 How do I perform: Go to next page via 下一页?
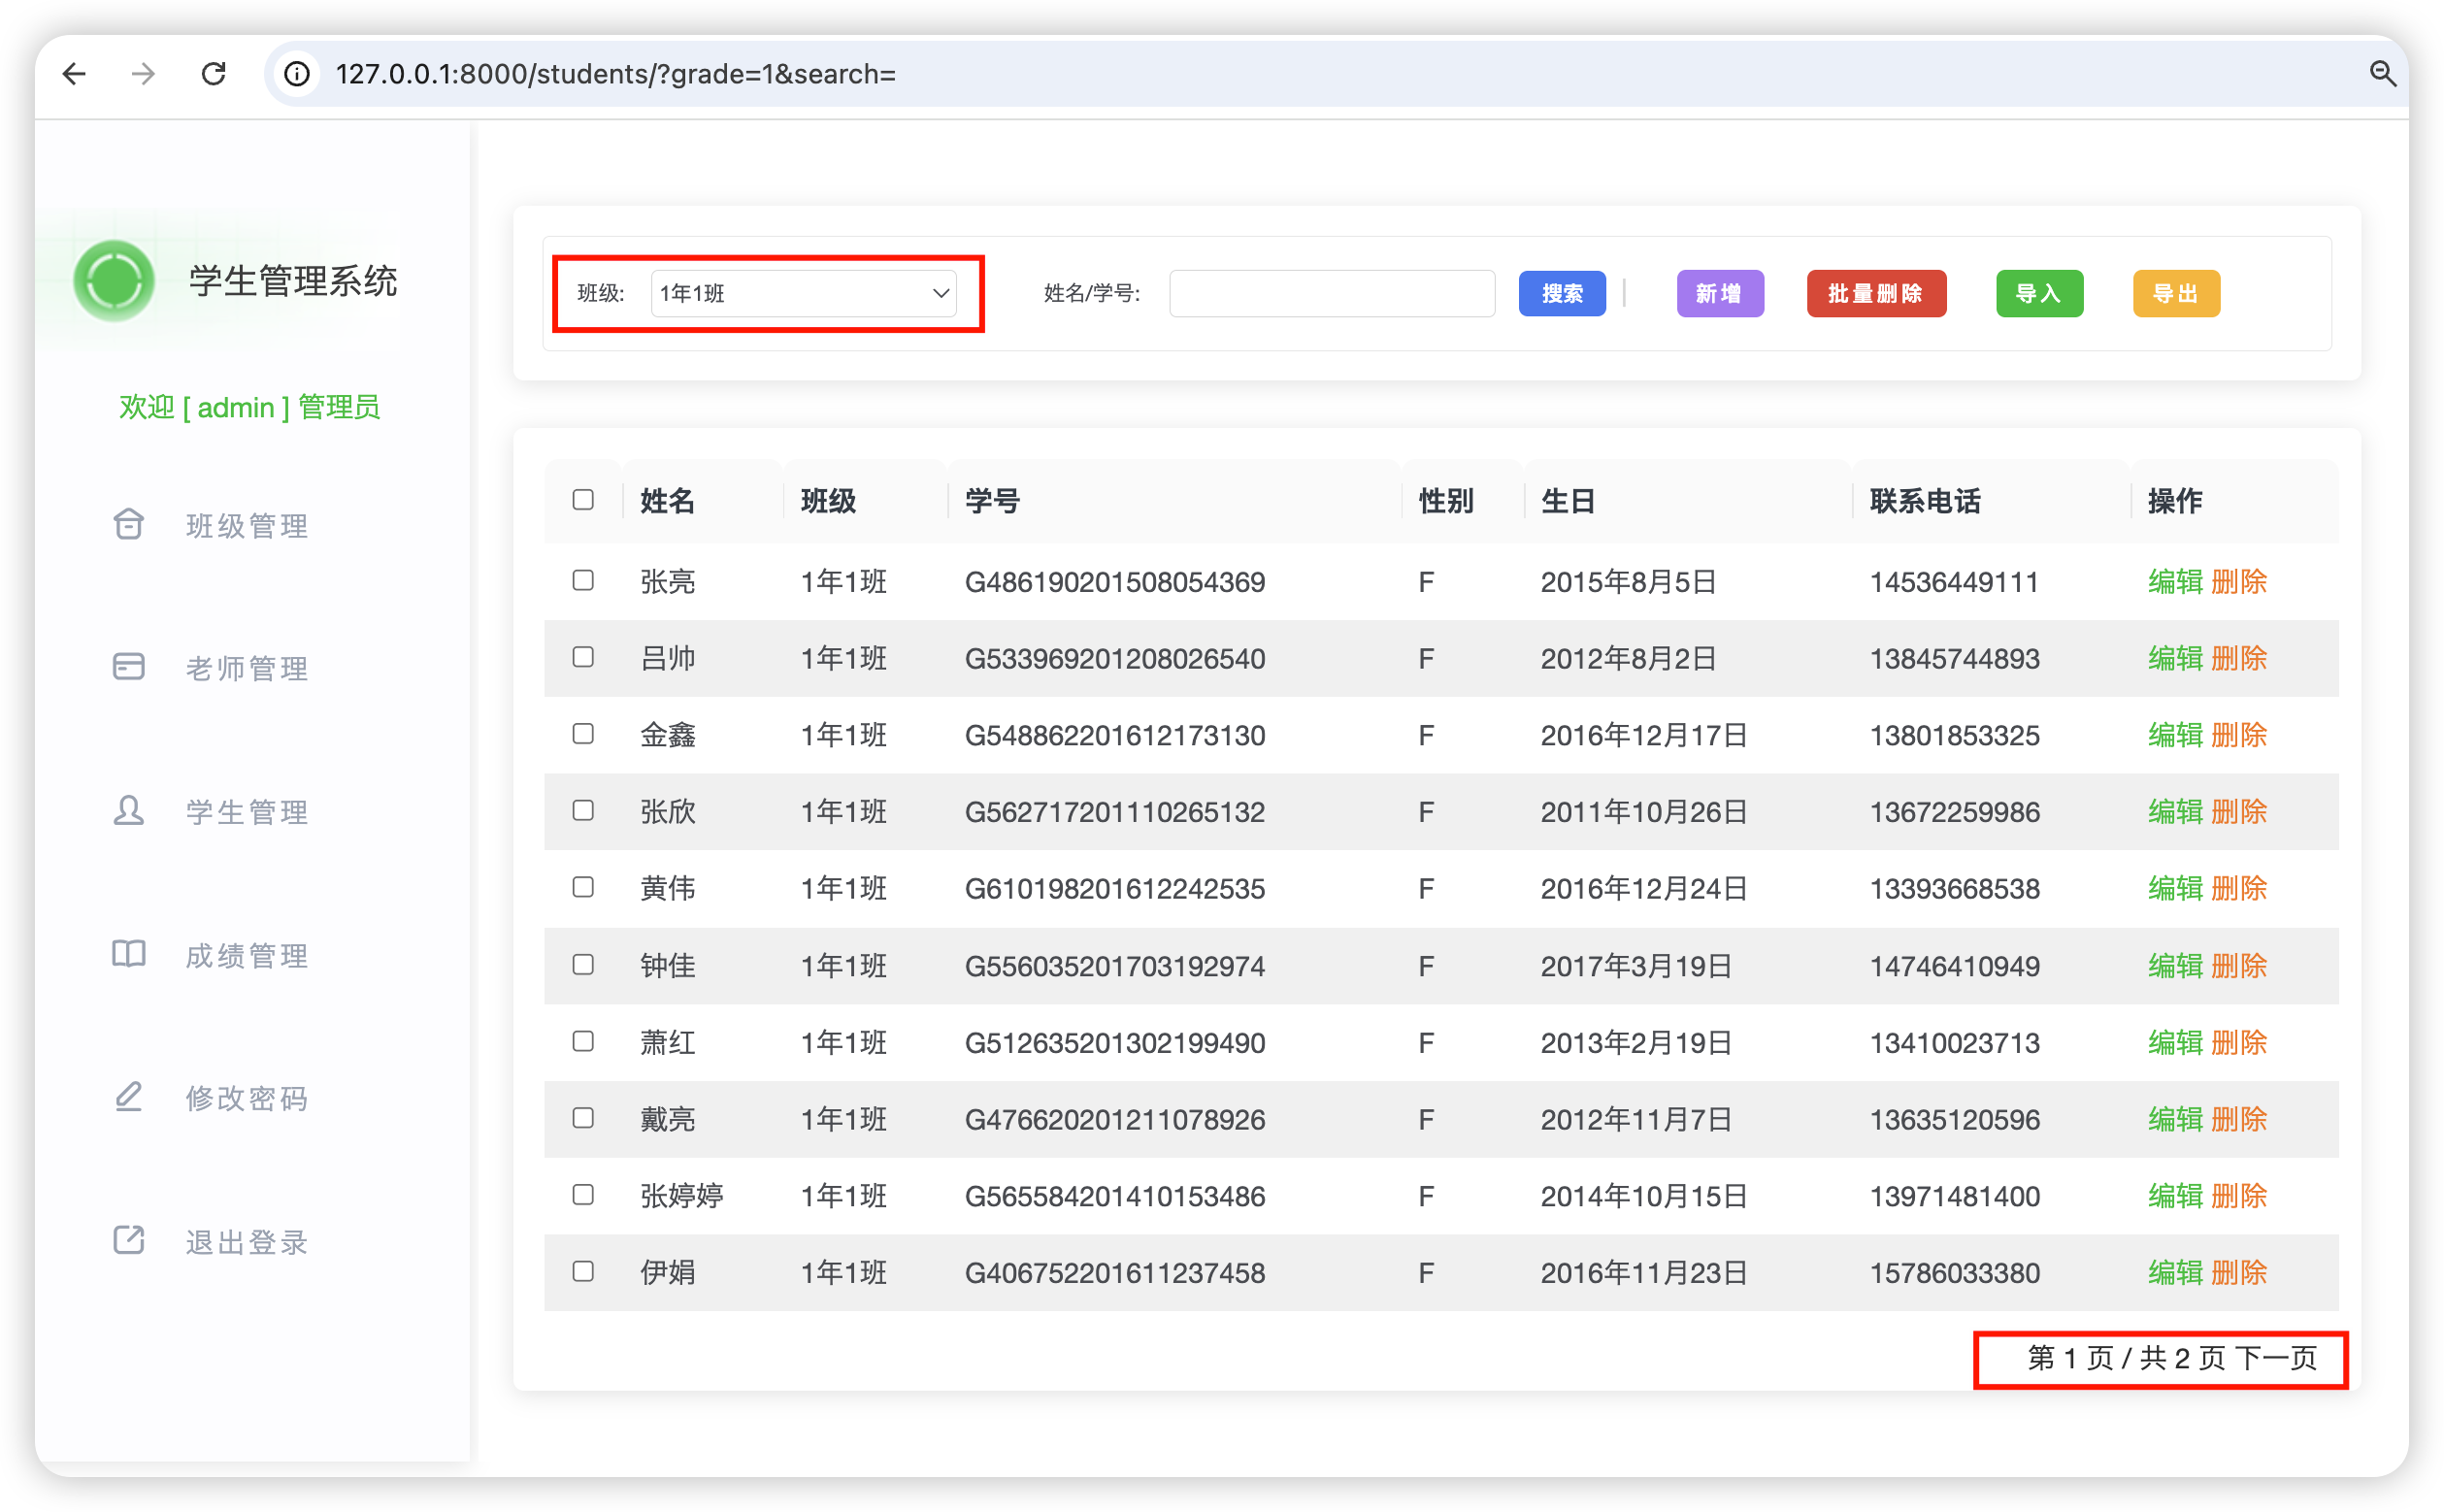[x=2276, y=1358]
